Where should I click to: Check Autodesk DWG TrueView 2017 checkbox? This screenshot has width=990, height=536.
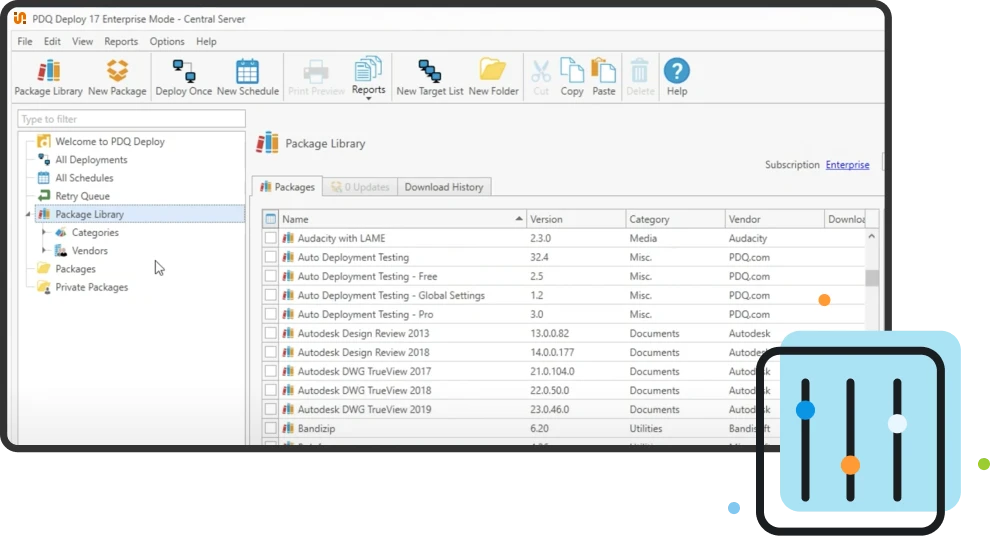270,371
